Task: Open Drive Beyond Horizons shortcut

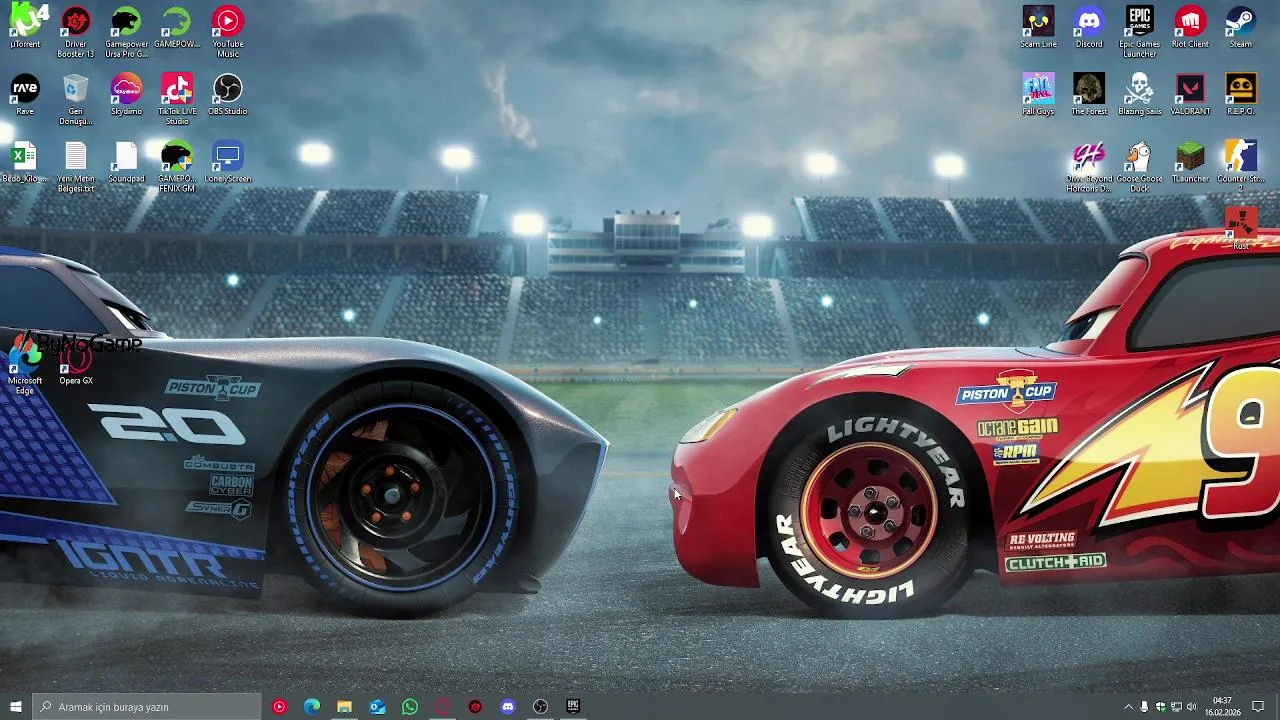Action: click(x=1089, y=167)
